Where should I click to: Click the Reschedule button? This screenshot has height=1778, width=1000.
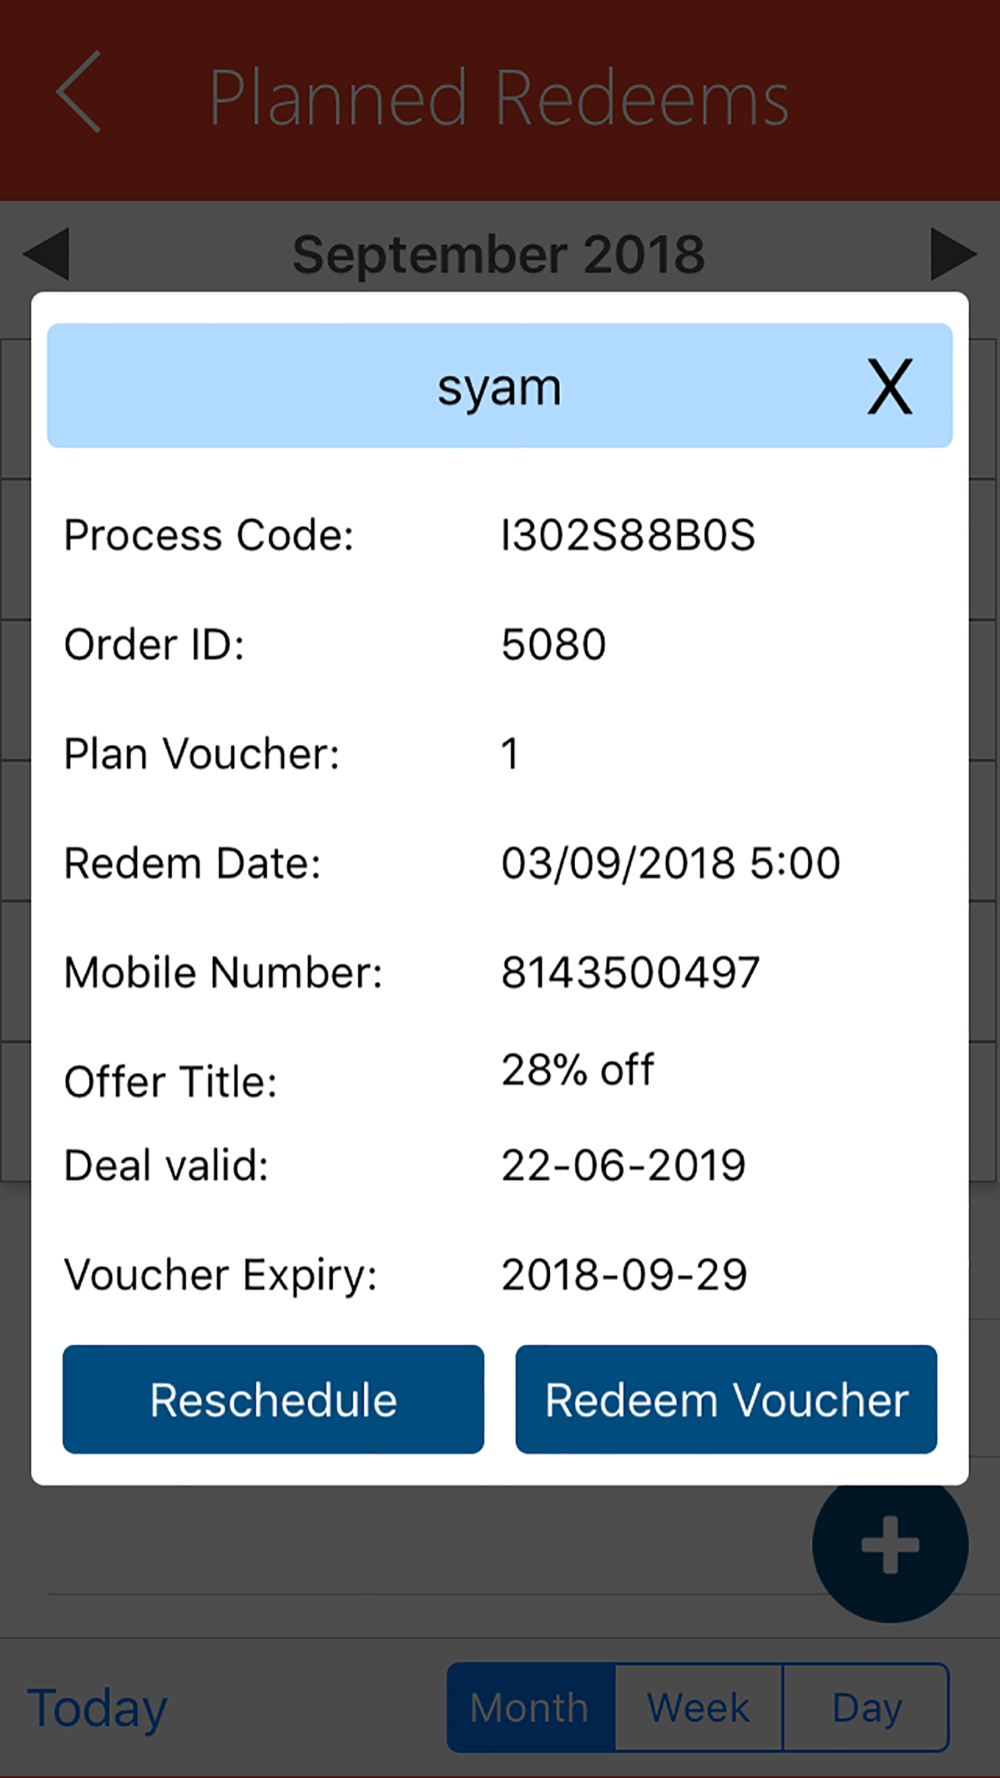[x=273, y=1399]
